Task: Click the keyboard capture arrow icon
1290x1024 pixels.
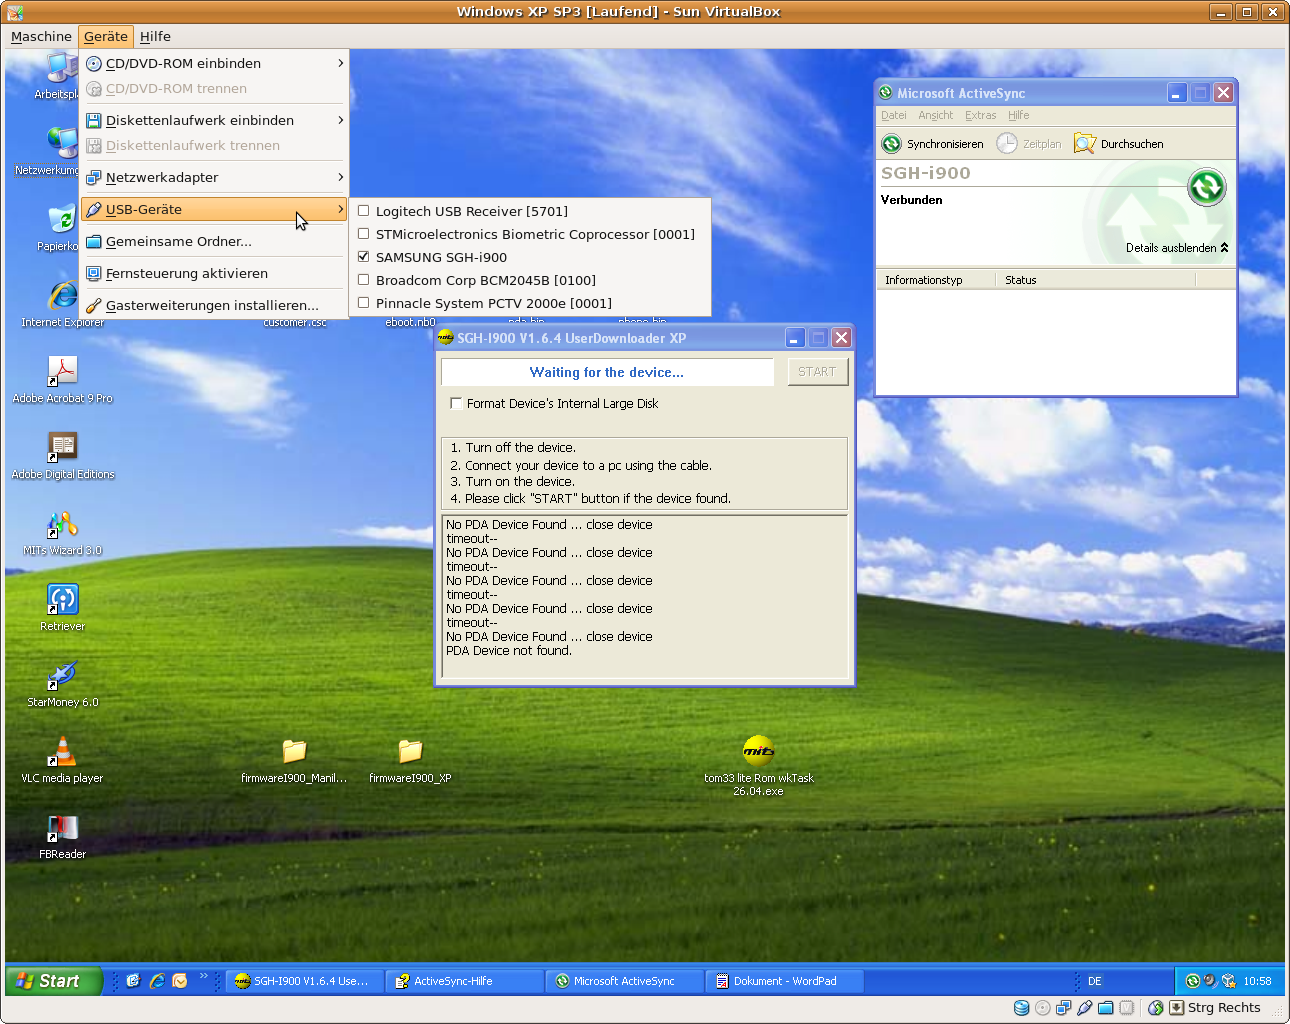Action: coord(1176,1008)
